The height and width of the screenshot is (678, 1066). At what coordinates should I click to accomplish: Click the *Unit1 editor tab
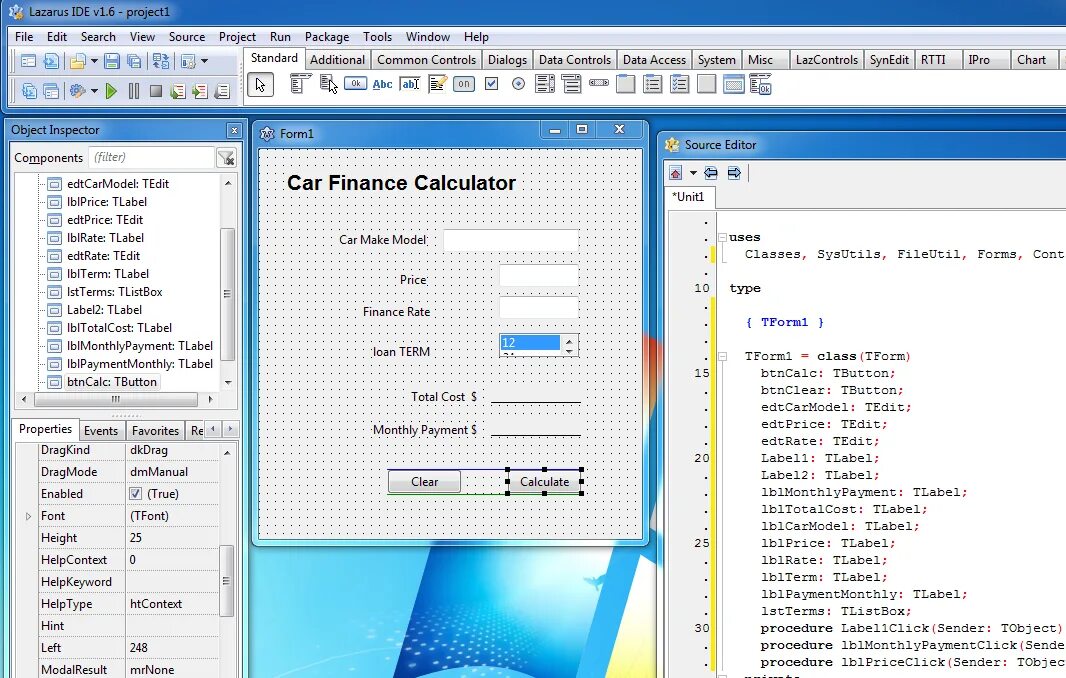coord(689,197)
